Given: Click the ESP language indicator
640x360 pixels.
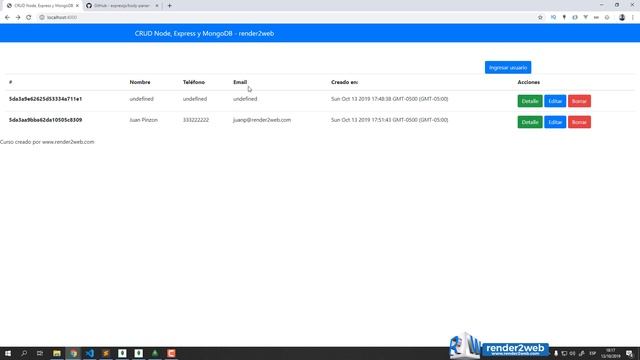Looking at the screenshot, I should (x=593, y=353).
